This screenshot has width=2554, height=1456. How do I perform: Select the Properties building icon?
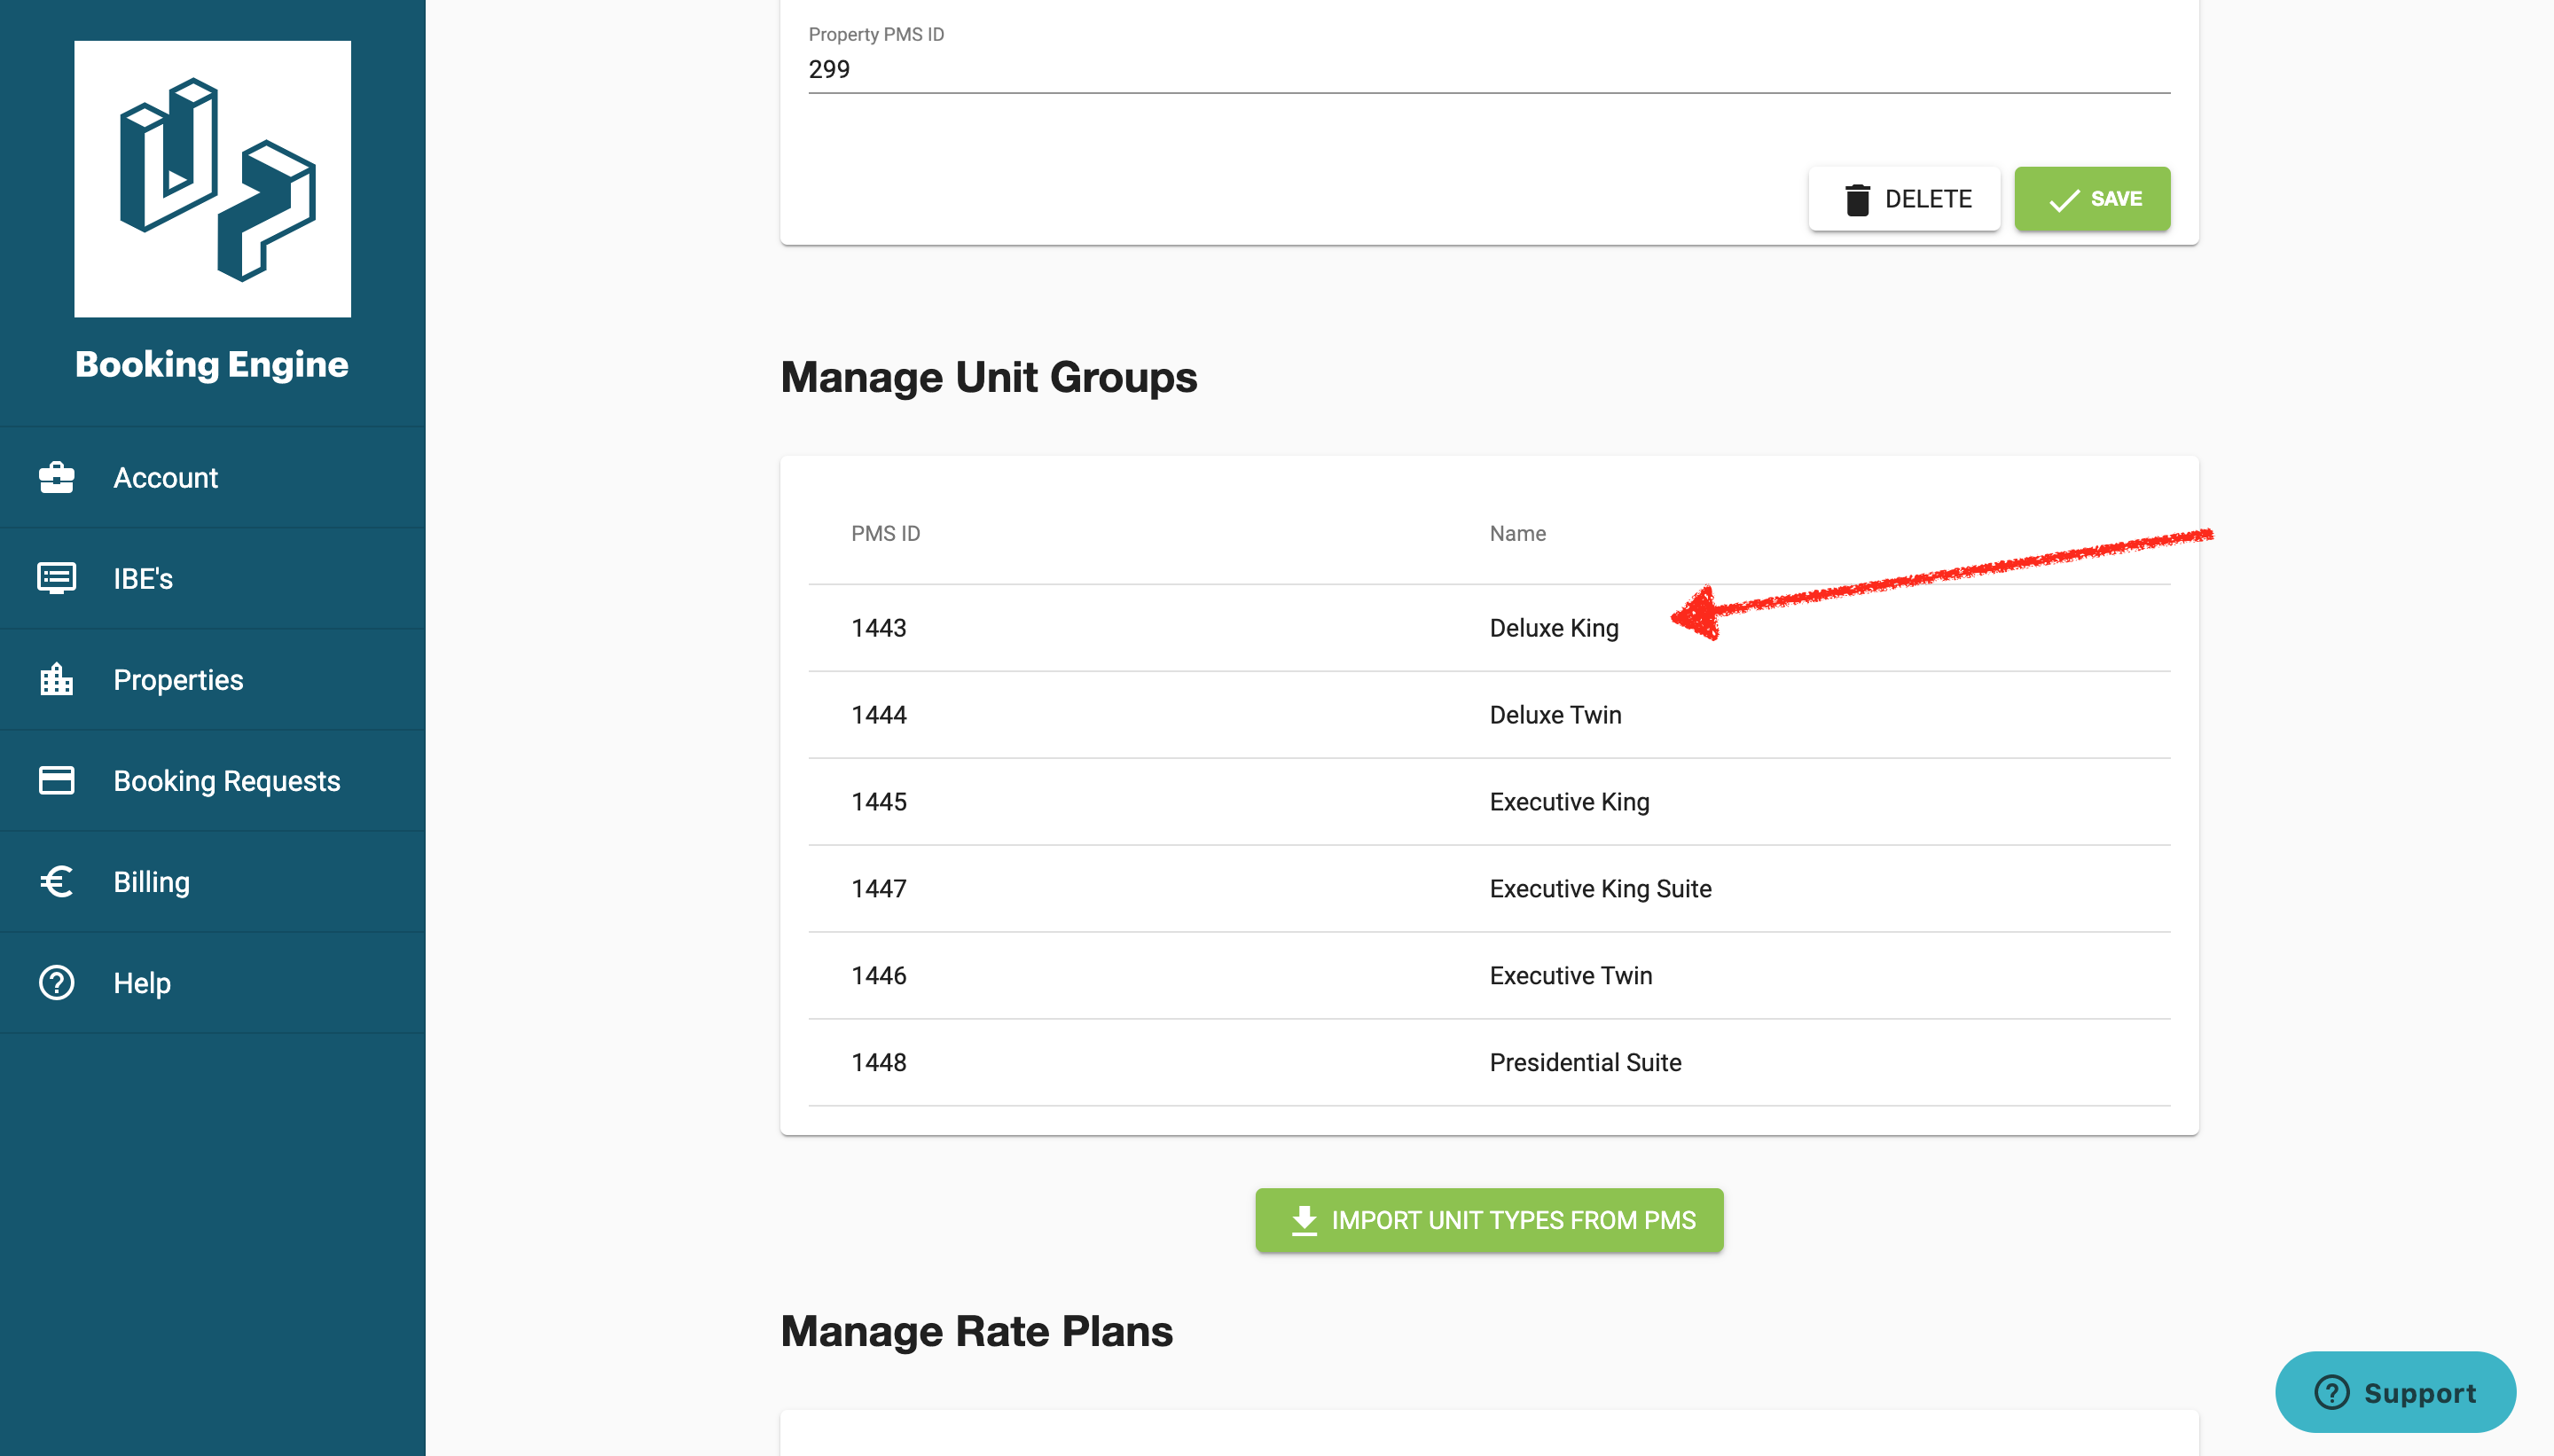click(x=56, y=679)
